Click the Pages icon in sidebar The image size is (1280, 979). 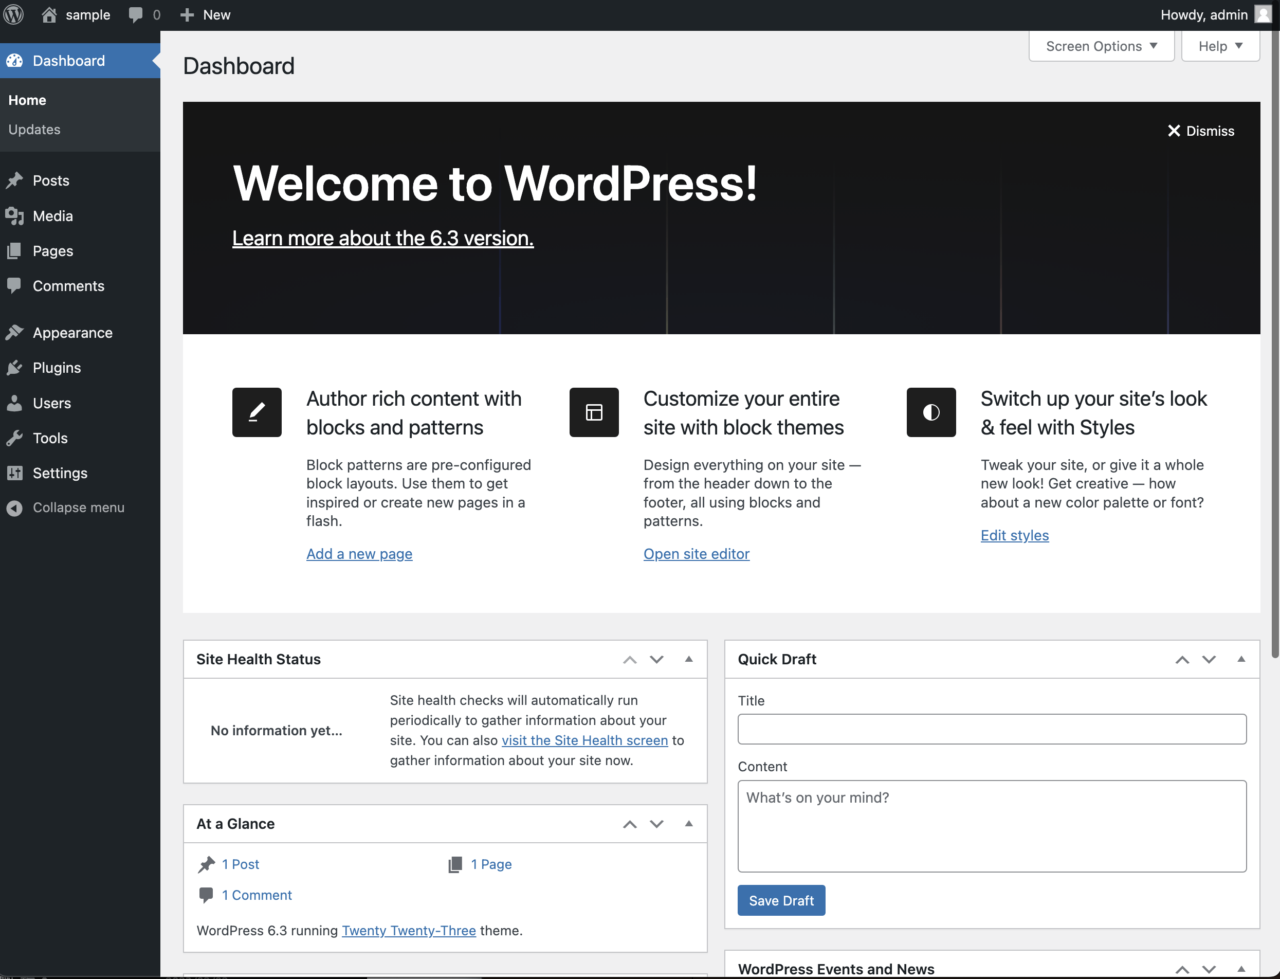pos(14,251)
